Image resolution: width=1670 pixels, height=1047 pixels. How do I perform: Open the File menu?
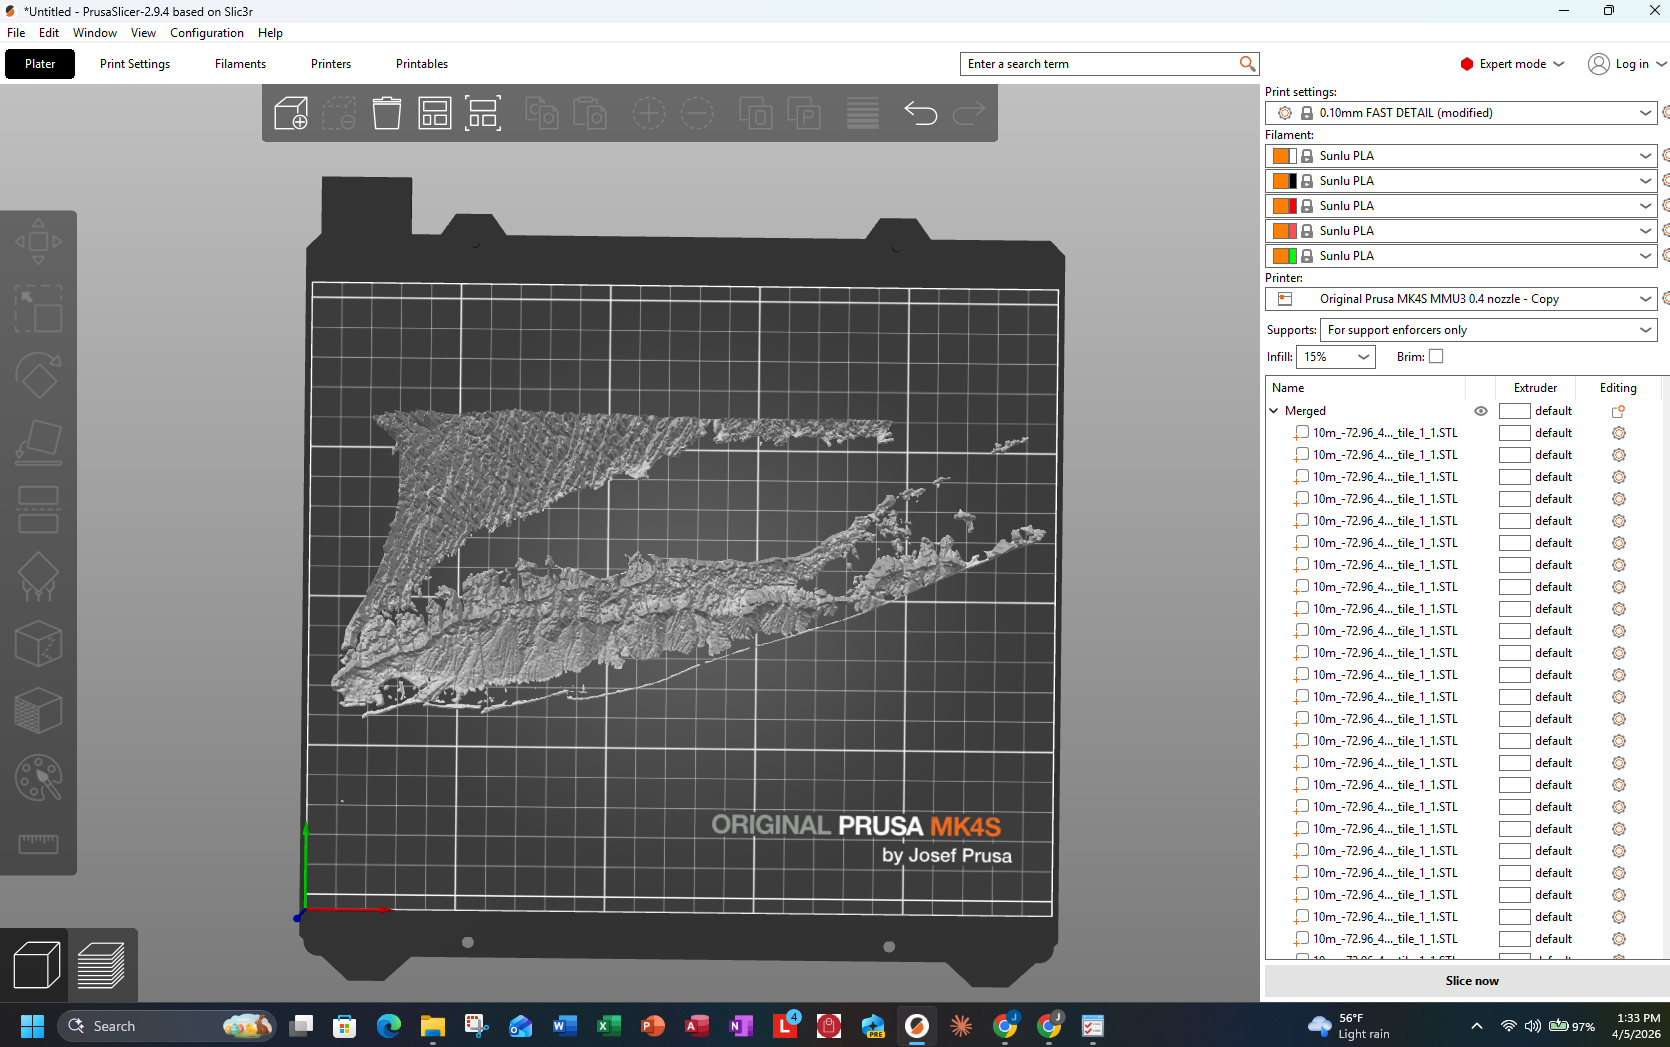click(16, 33)
